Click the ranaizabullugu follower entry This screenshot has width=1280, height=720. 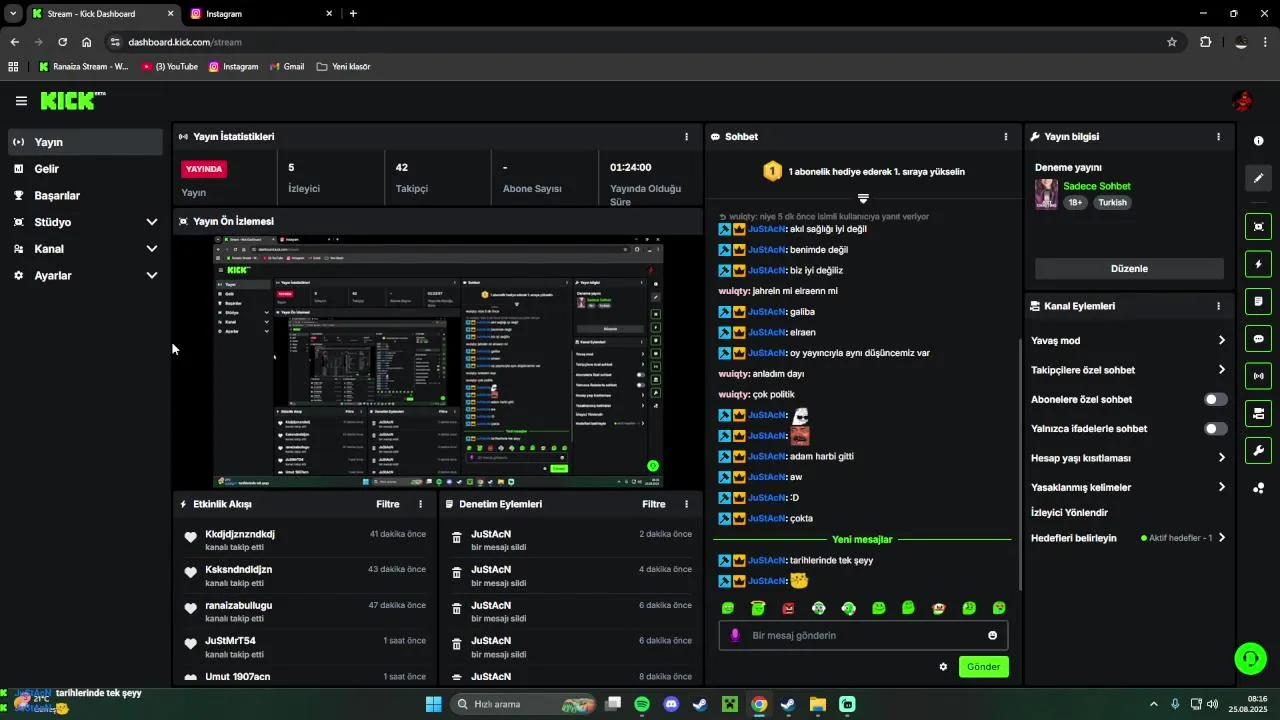click(x=239, y=606)
